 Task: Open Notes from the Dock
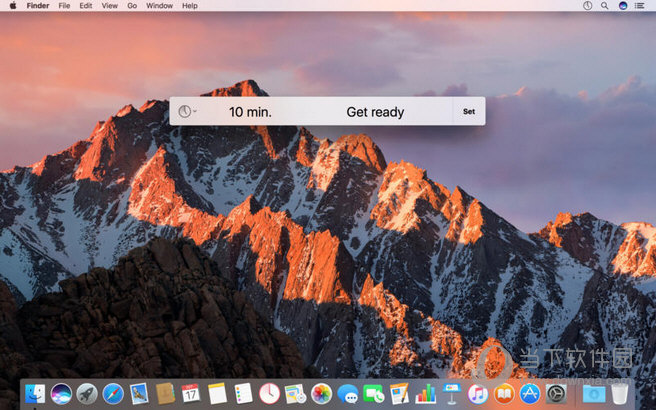(217, 394)
